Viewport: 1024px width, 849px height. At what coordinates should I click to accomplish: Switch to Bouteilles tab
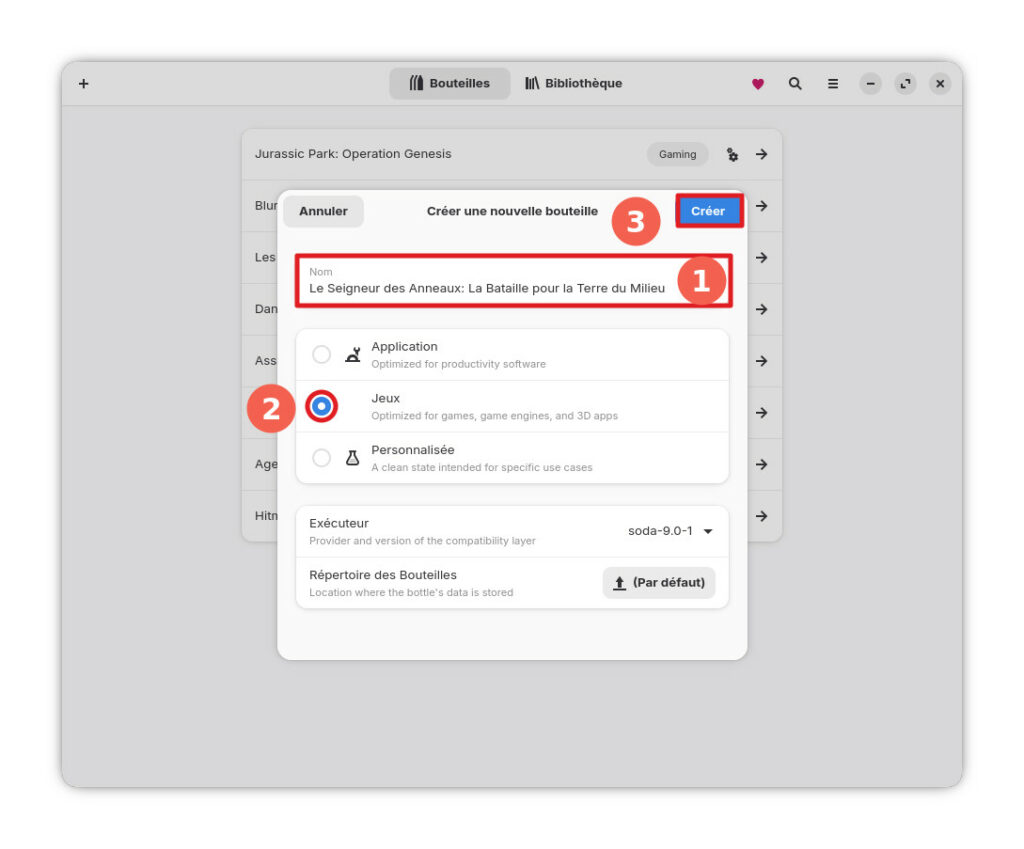(450, 84)
